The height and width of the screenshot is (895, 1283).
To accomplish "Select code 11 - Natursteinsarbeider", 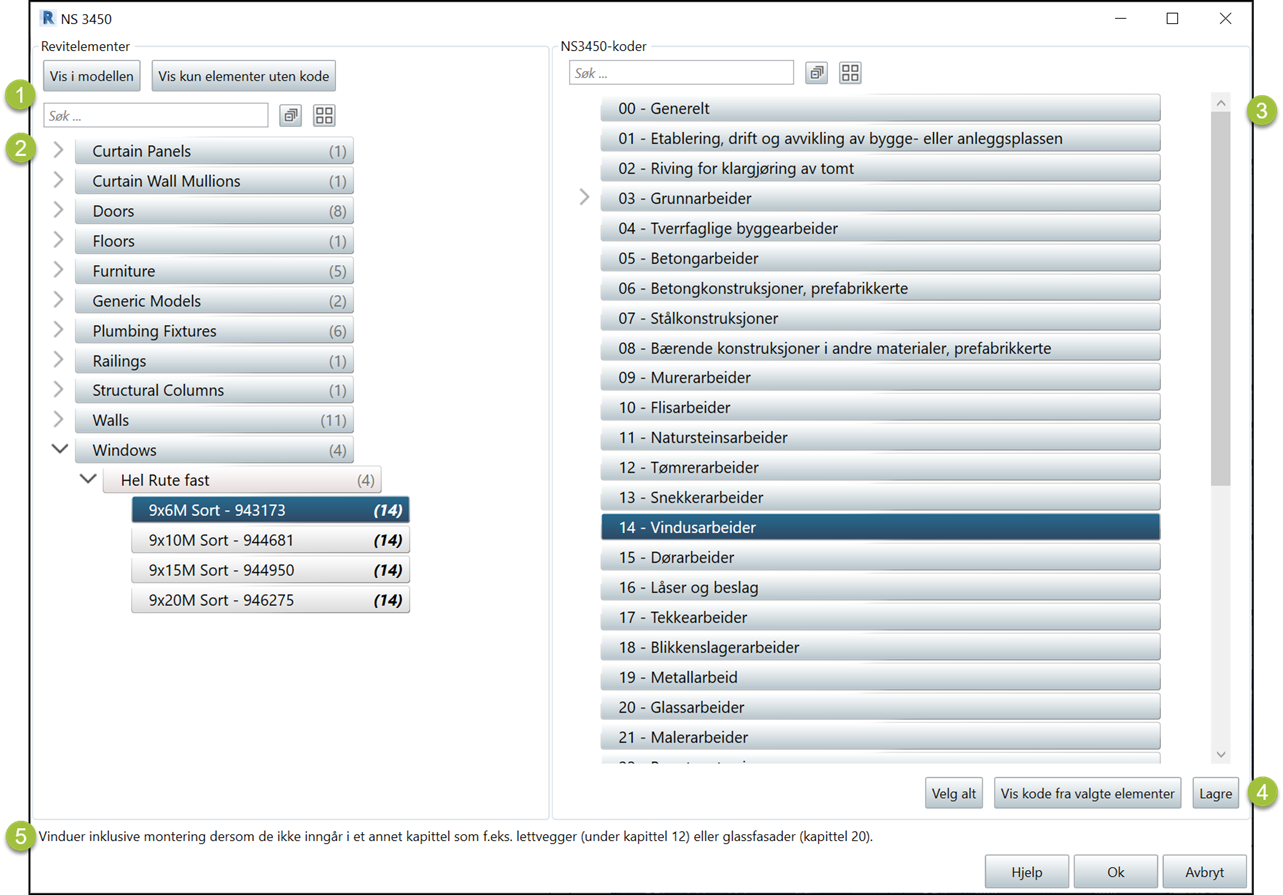I will click(x=880, y=437).
